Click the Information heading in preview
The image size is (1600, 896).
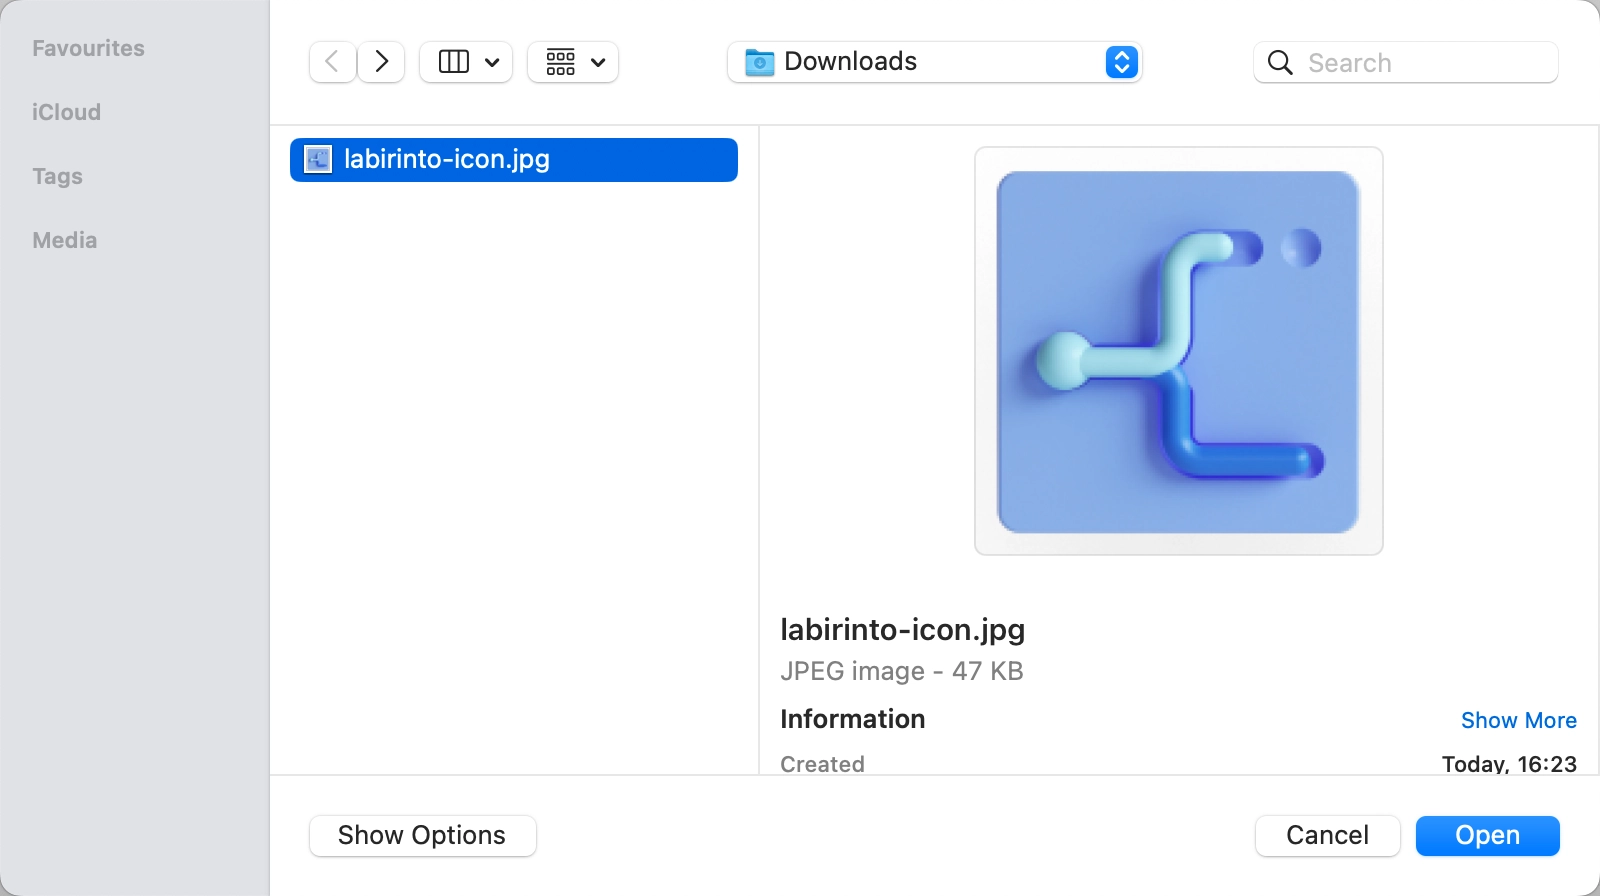pyautogui.click(x=853, y=719)
